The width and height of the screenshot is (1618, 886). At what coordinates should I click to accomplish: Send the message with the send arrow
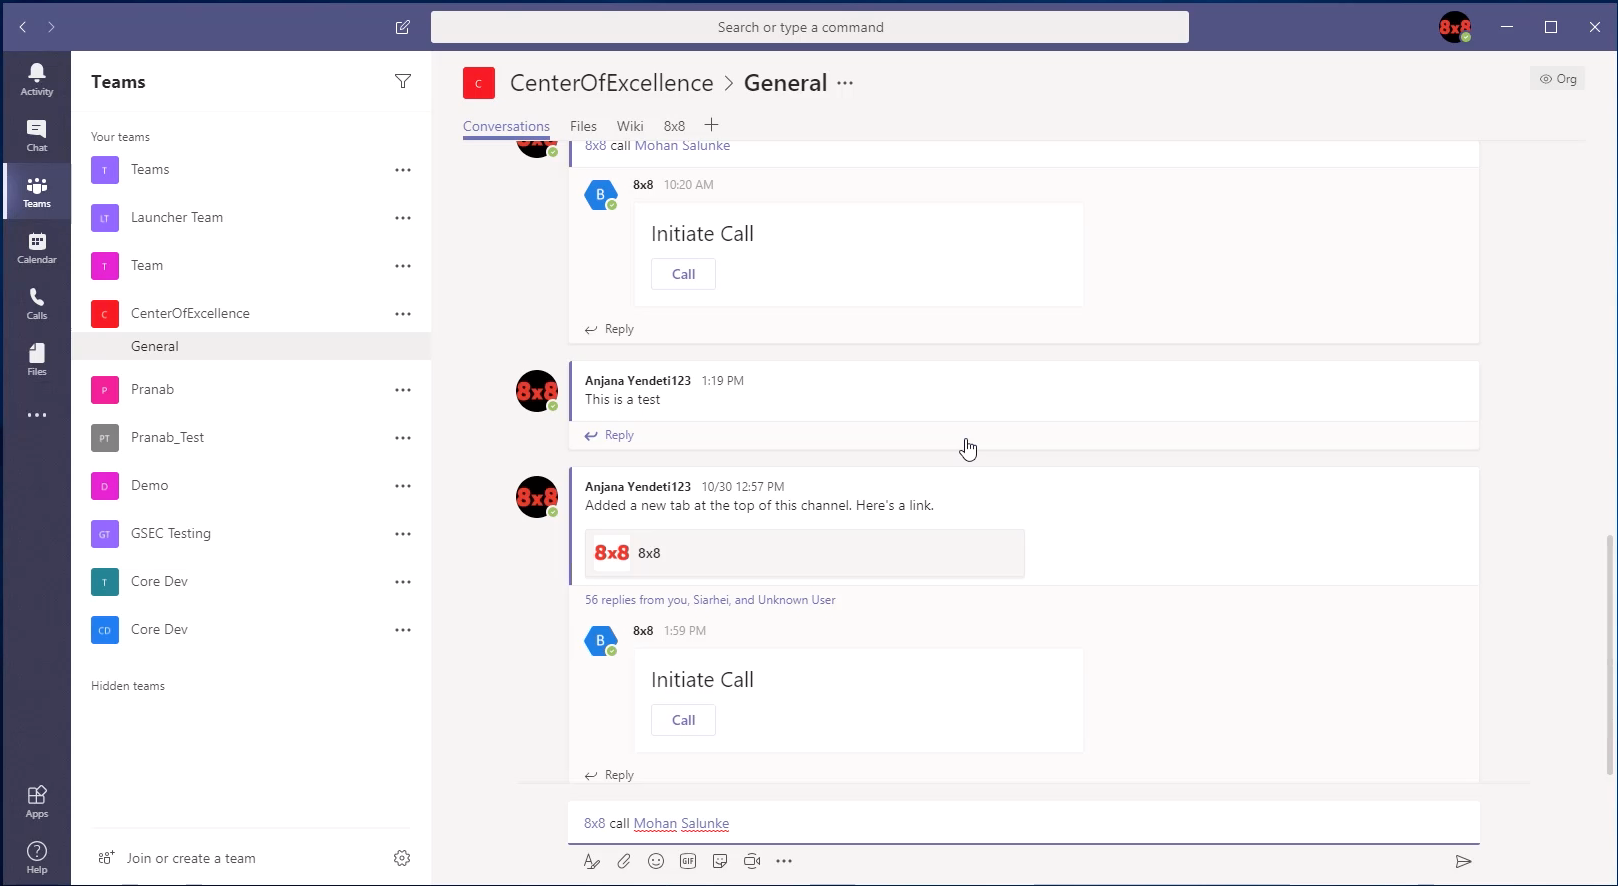coord(1463,861)
